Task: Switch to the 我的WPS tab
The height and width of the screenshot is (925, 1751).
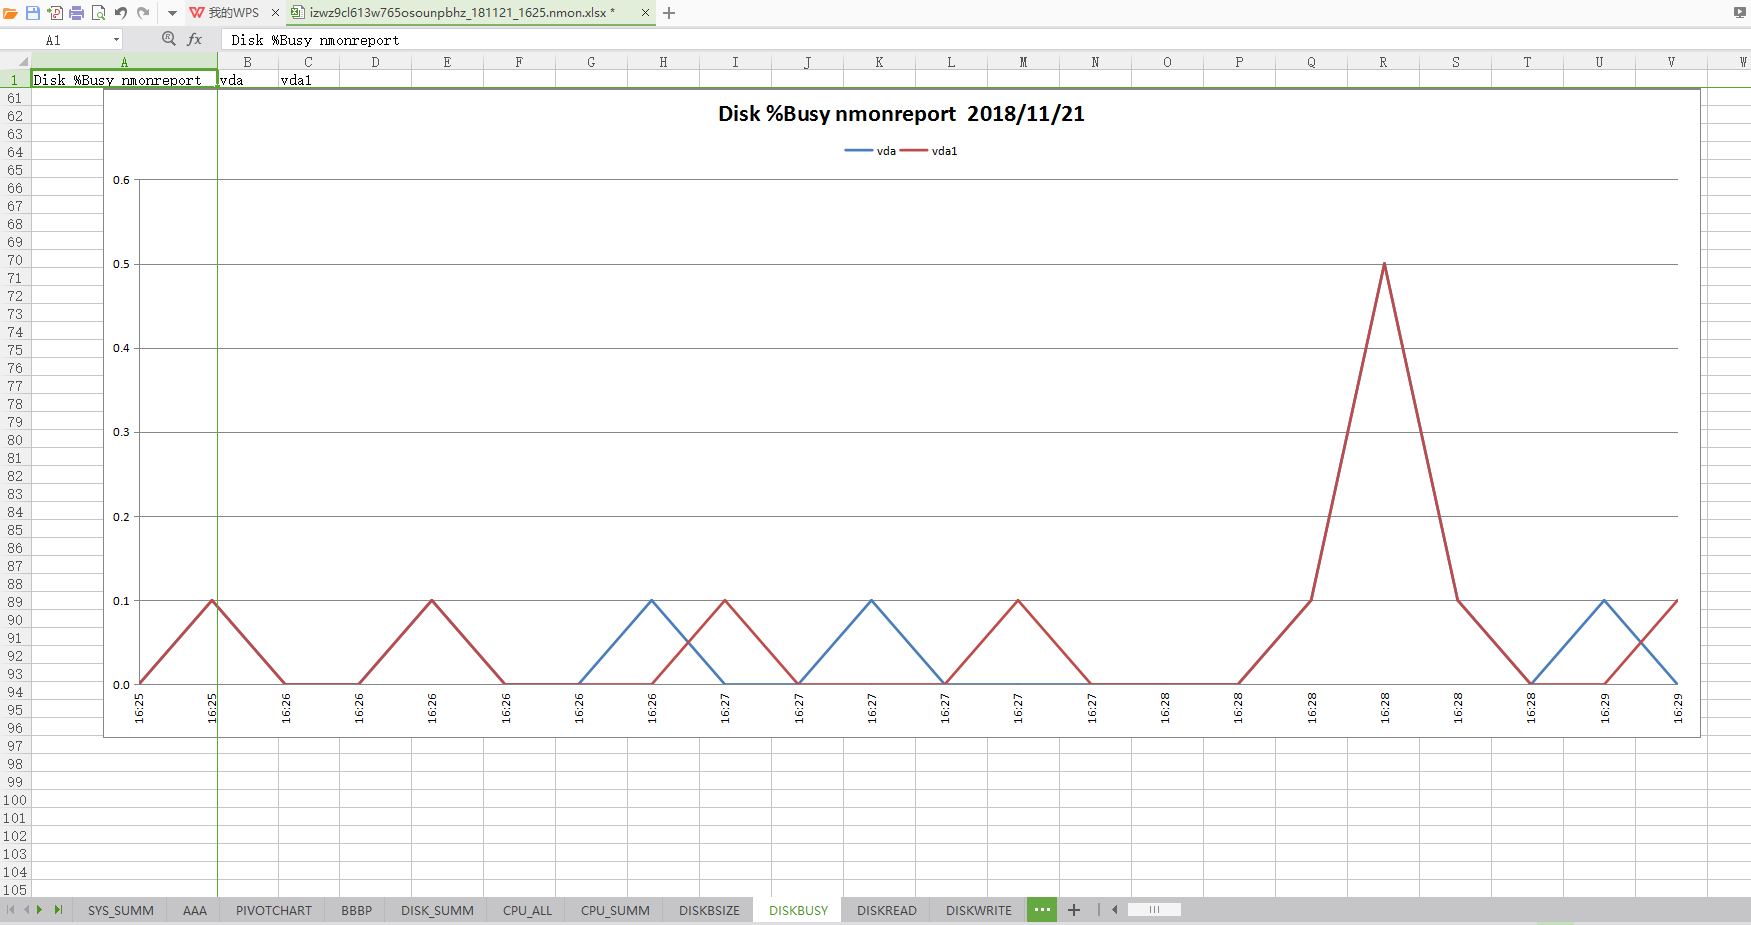Action: [x=233, y=13]
